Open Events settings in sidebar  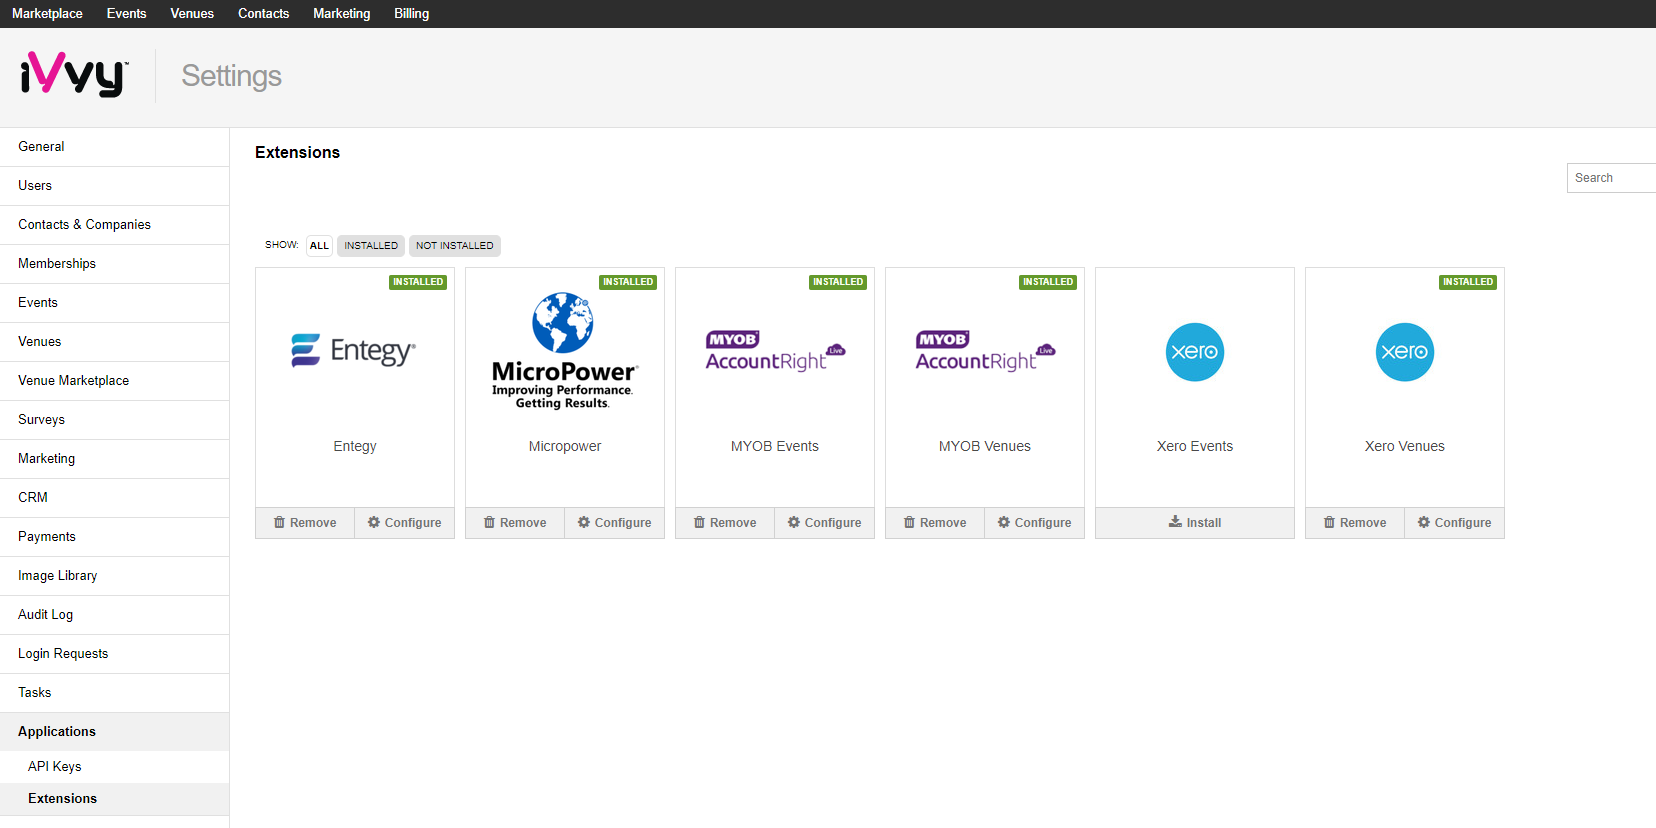tap(114, 303)
